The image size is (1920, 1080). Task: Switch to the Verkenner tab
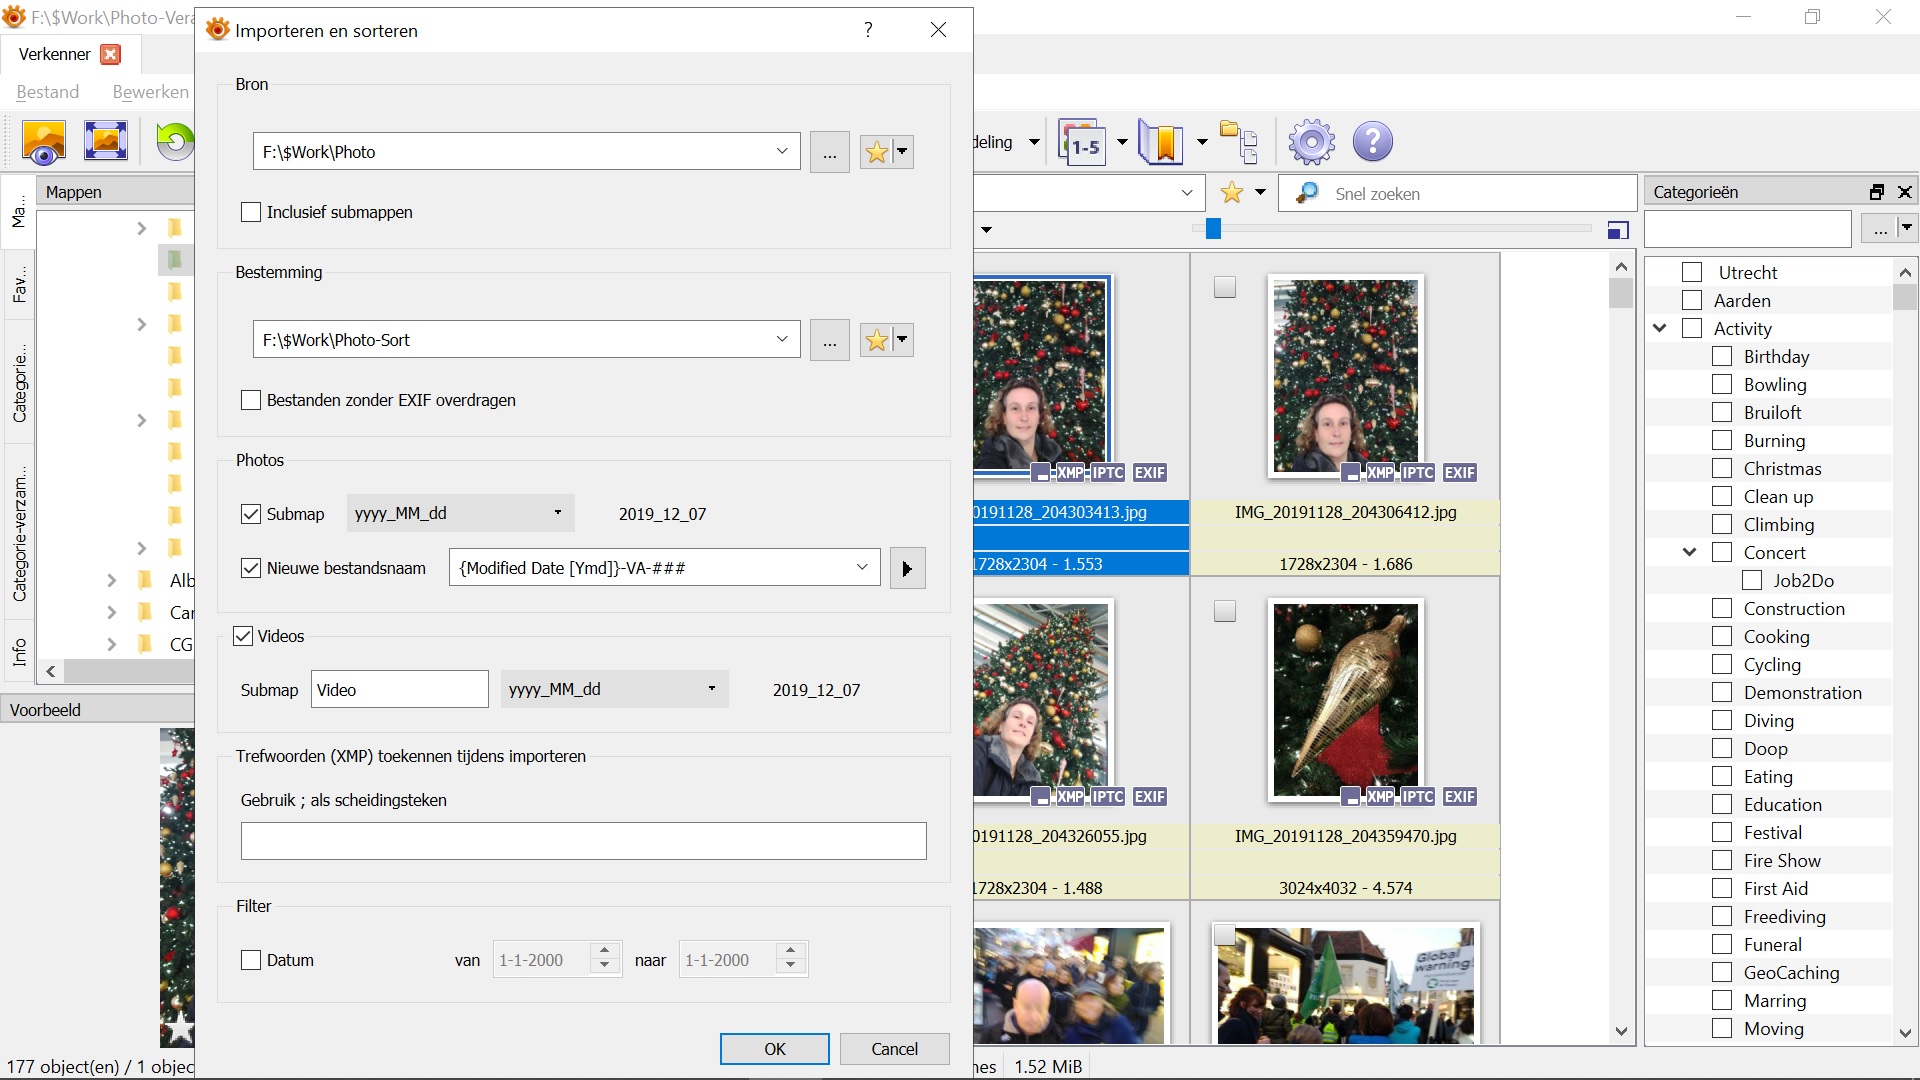click(x=55, y=54)
